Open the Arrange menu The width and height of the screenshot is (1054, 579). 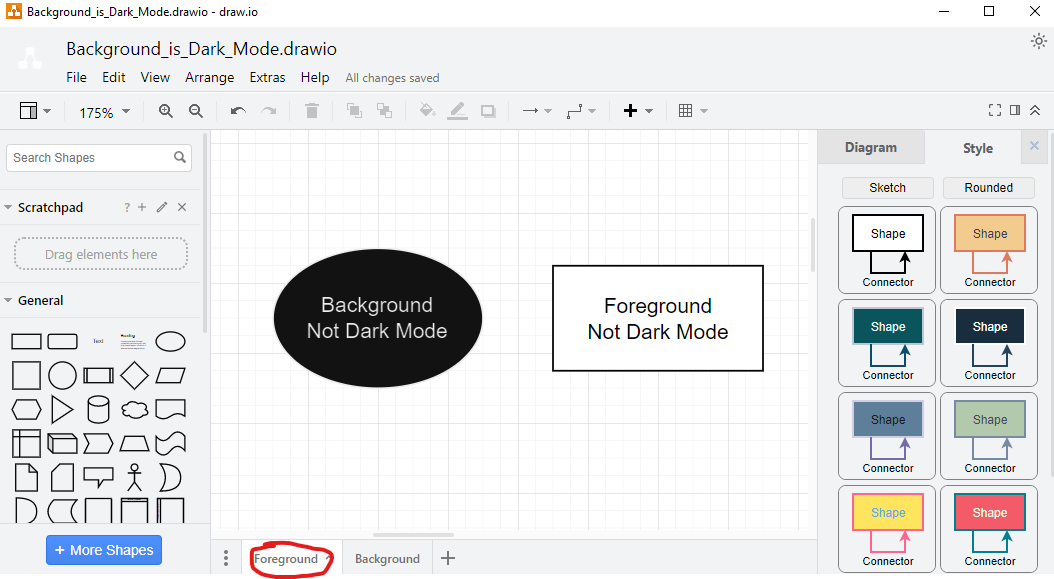209,77
